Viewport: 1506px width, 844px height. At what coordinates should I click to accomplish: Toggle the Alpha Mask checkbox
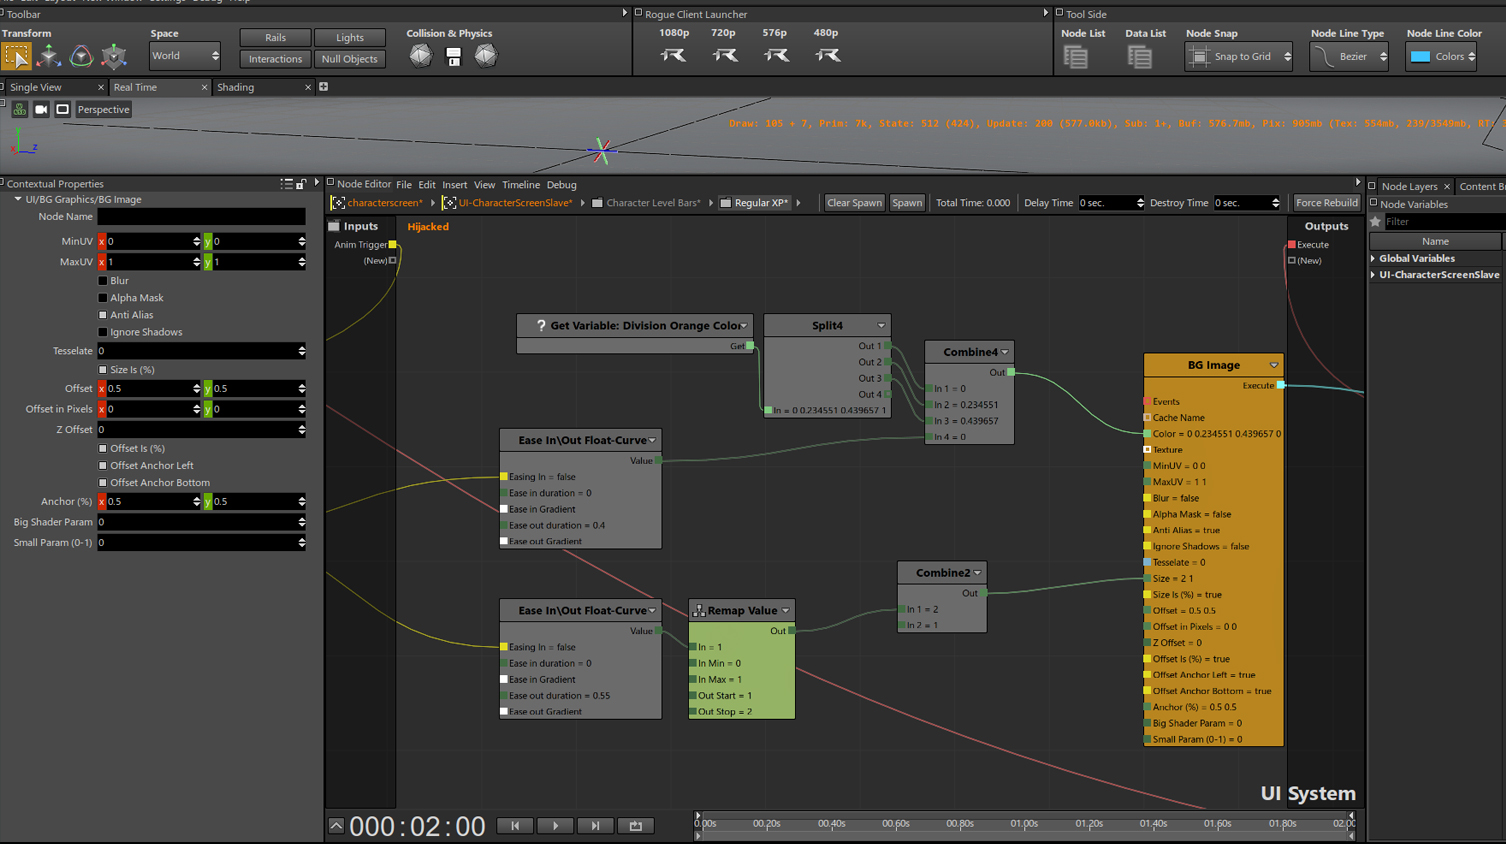[x=103, y=298]
